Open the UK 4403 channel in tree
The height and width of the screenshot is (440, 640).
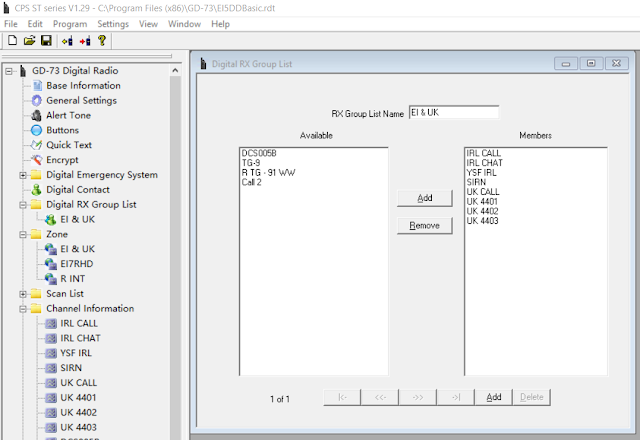[x=78, y=427]
